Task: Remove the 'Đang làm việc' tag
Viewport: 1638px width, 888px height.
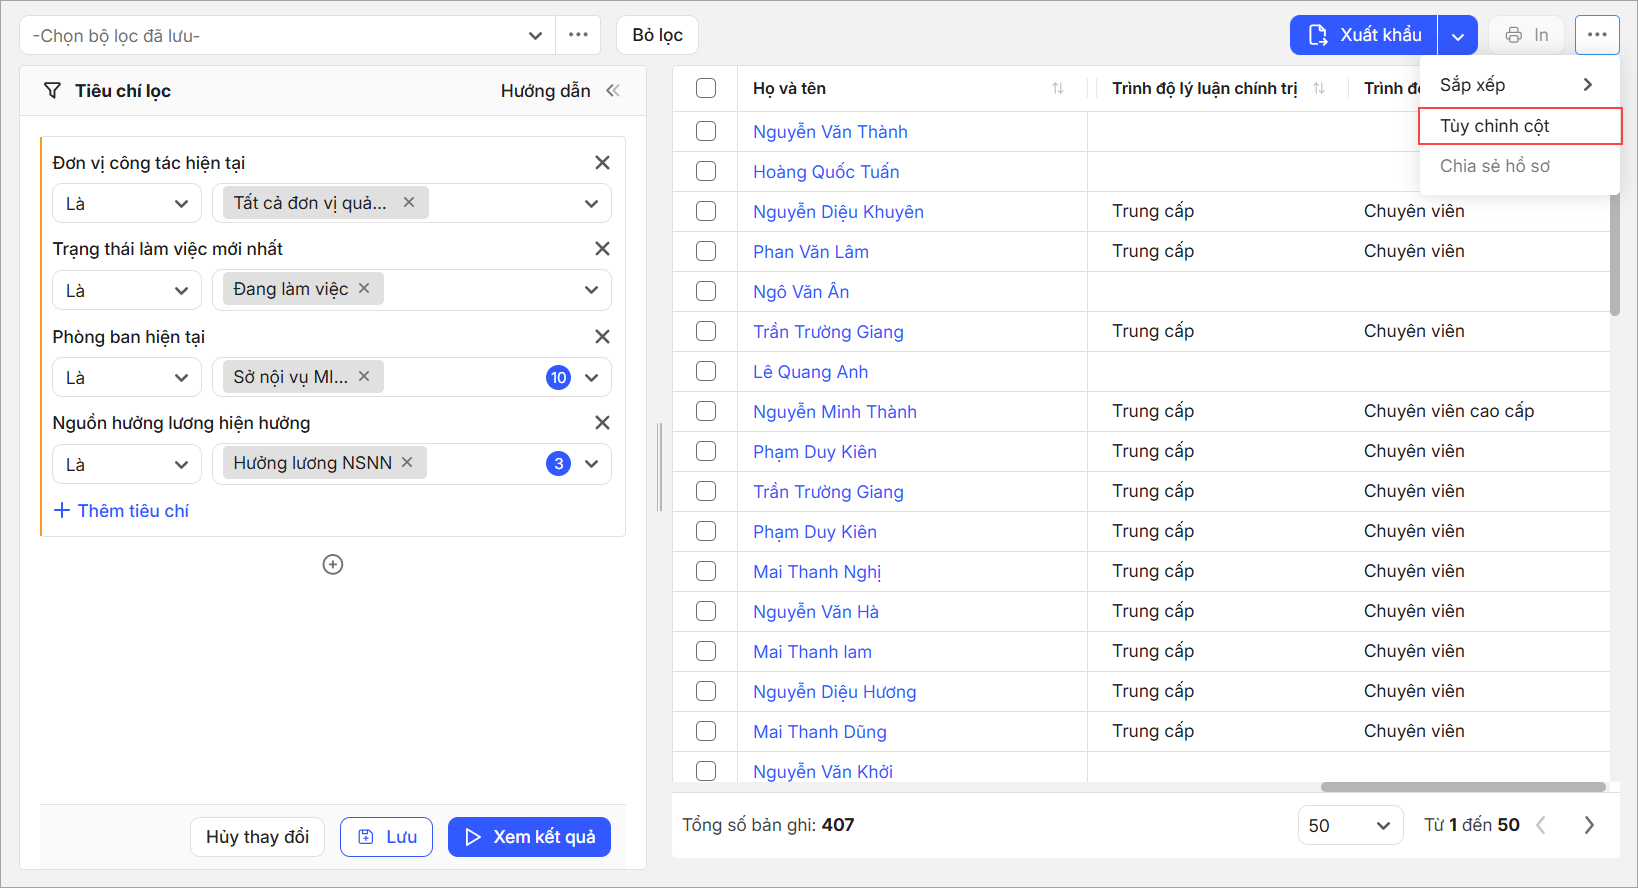Action: (364, 289)
